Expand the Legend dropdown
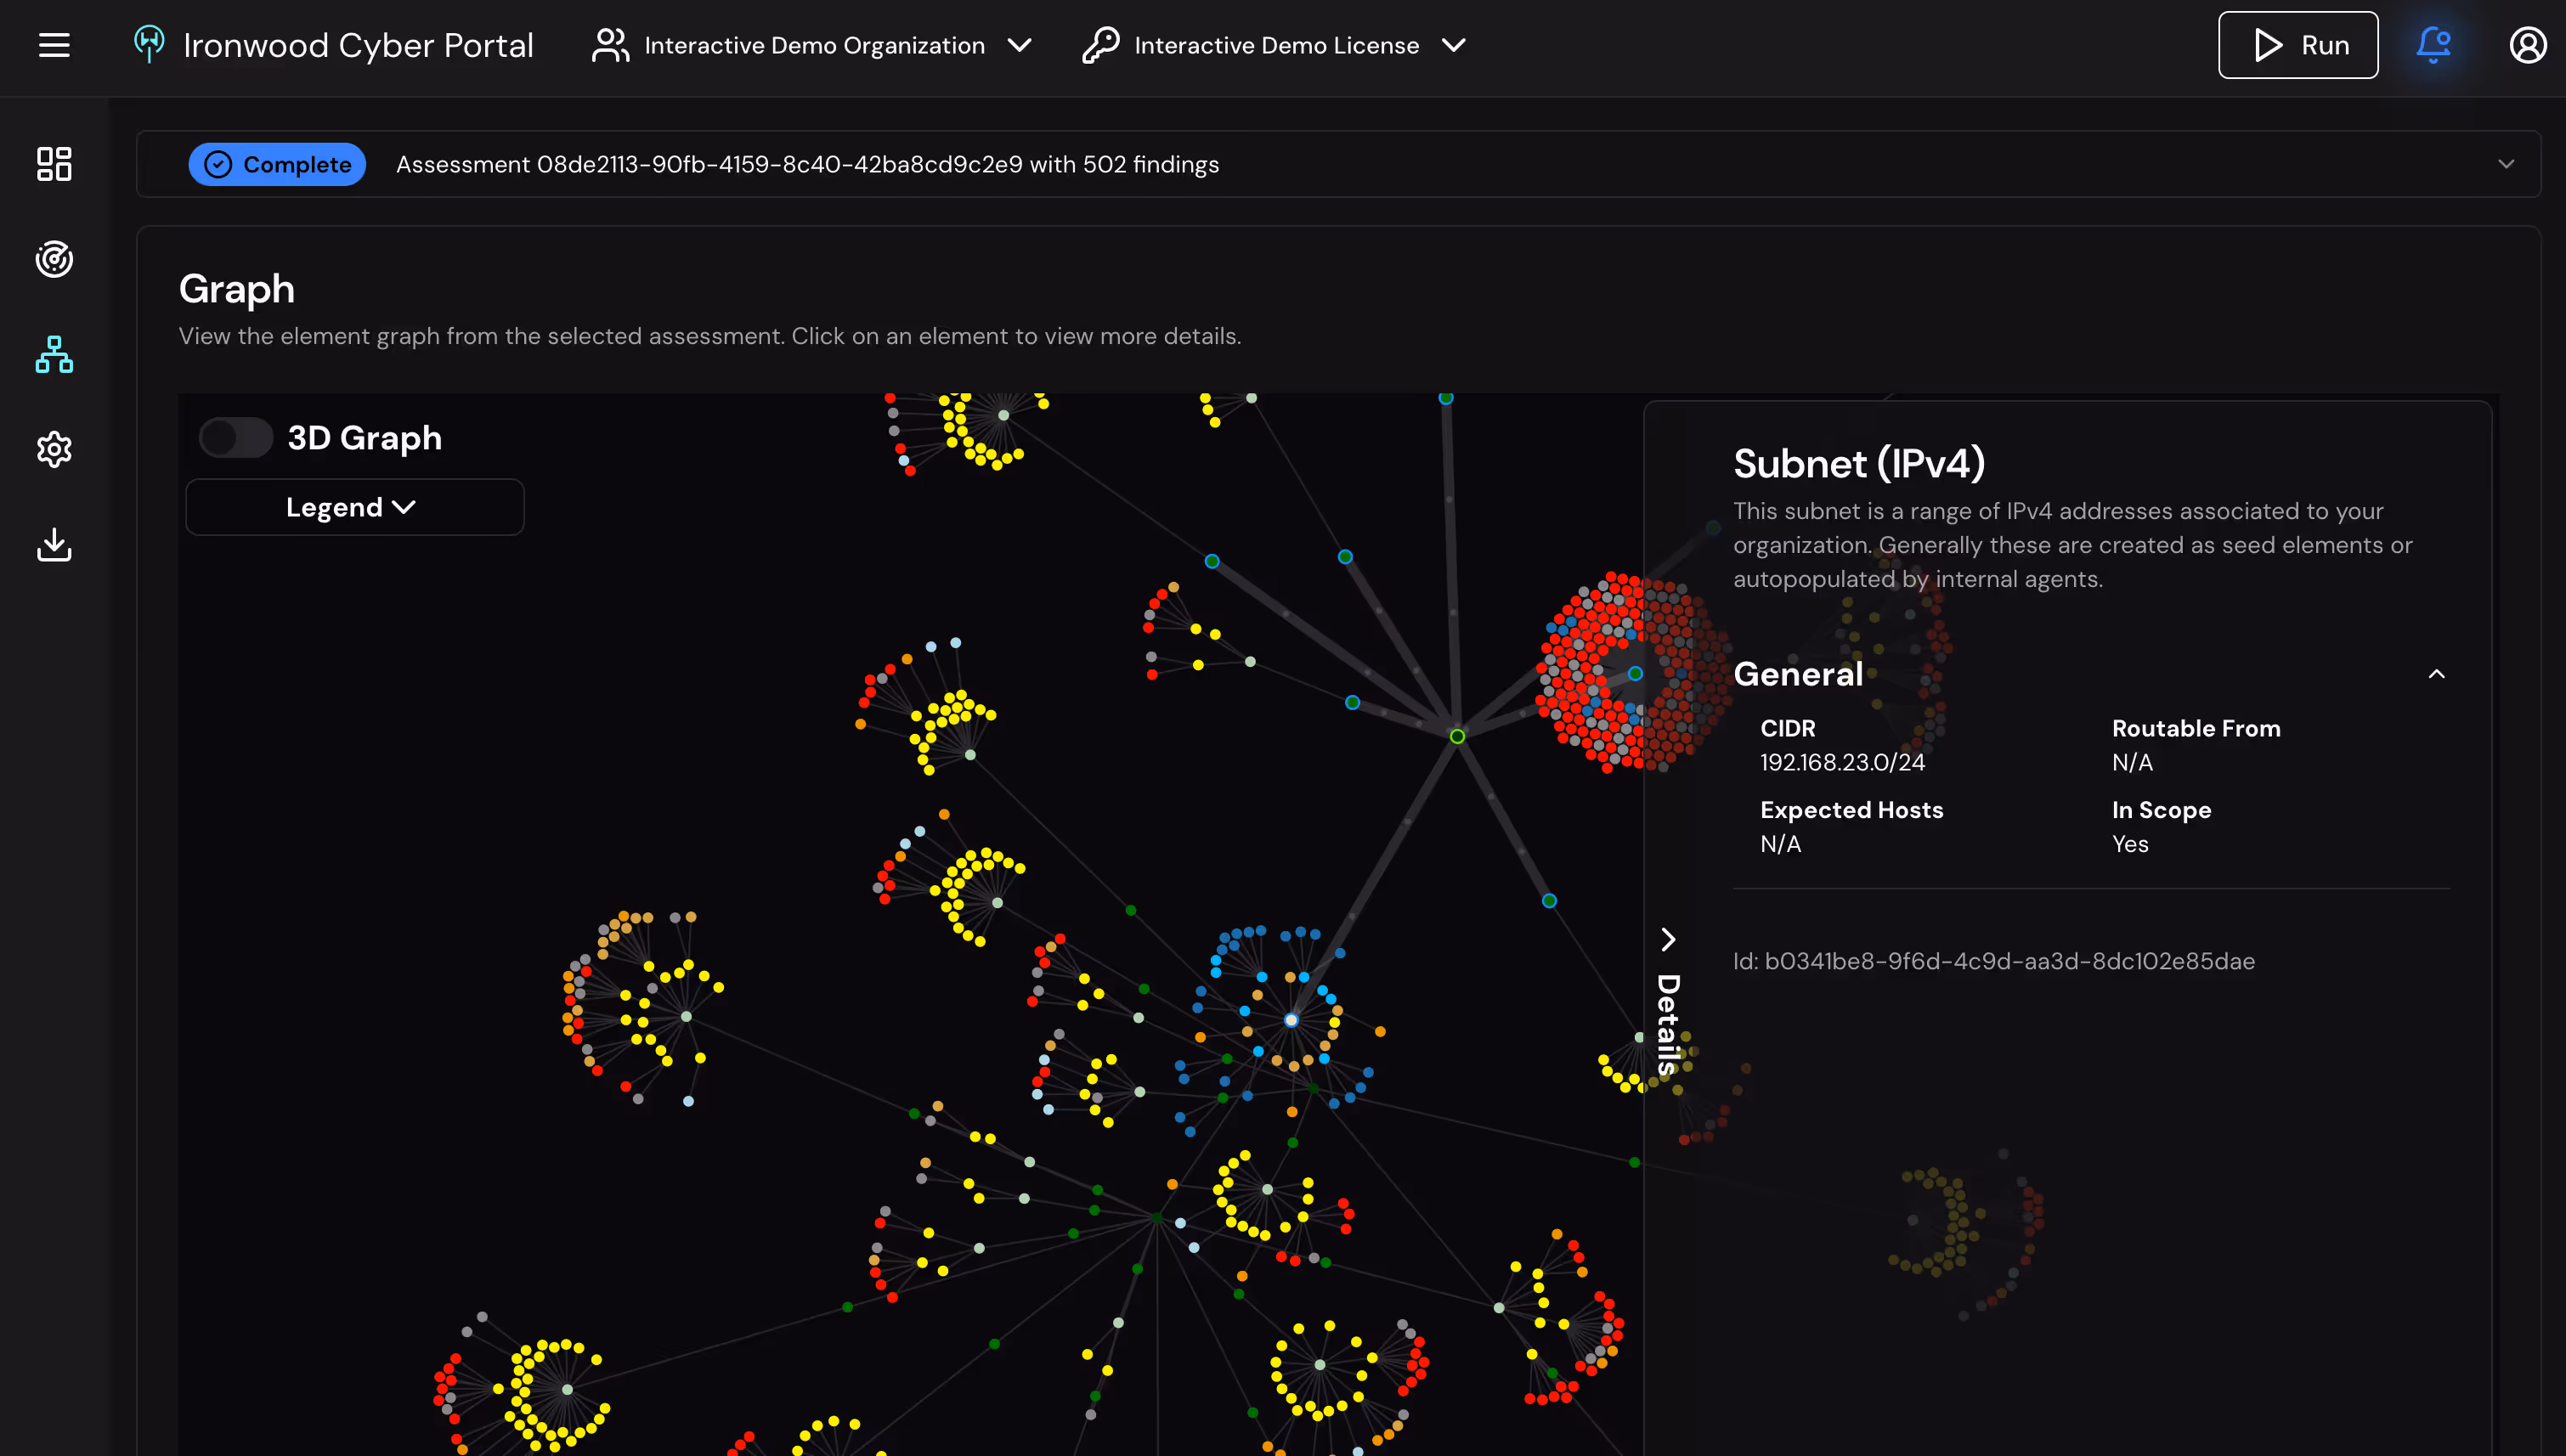Screen dimensions: 2566x1456 pos(354,507)
